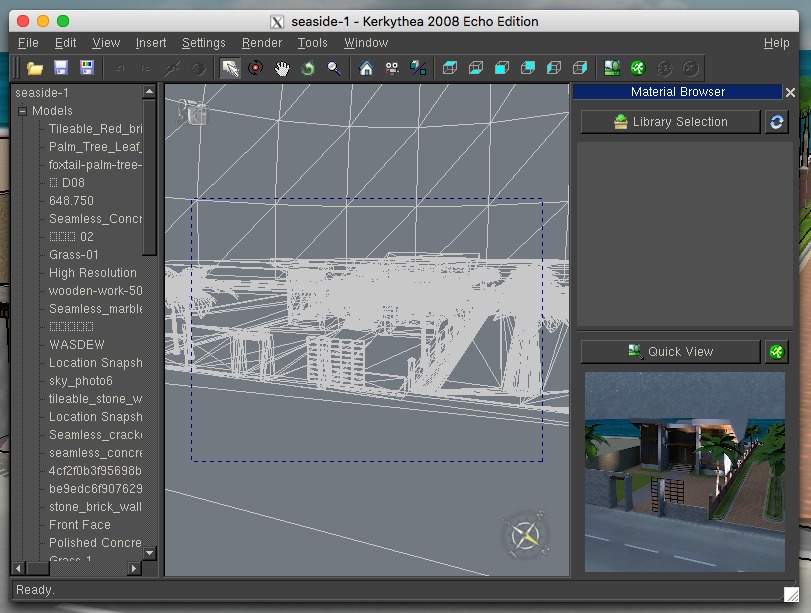The image size is (811, 613).
Task: Switch to the fourth cube view preset
Action: [x=528, y=68]
